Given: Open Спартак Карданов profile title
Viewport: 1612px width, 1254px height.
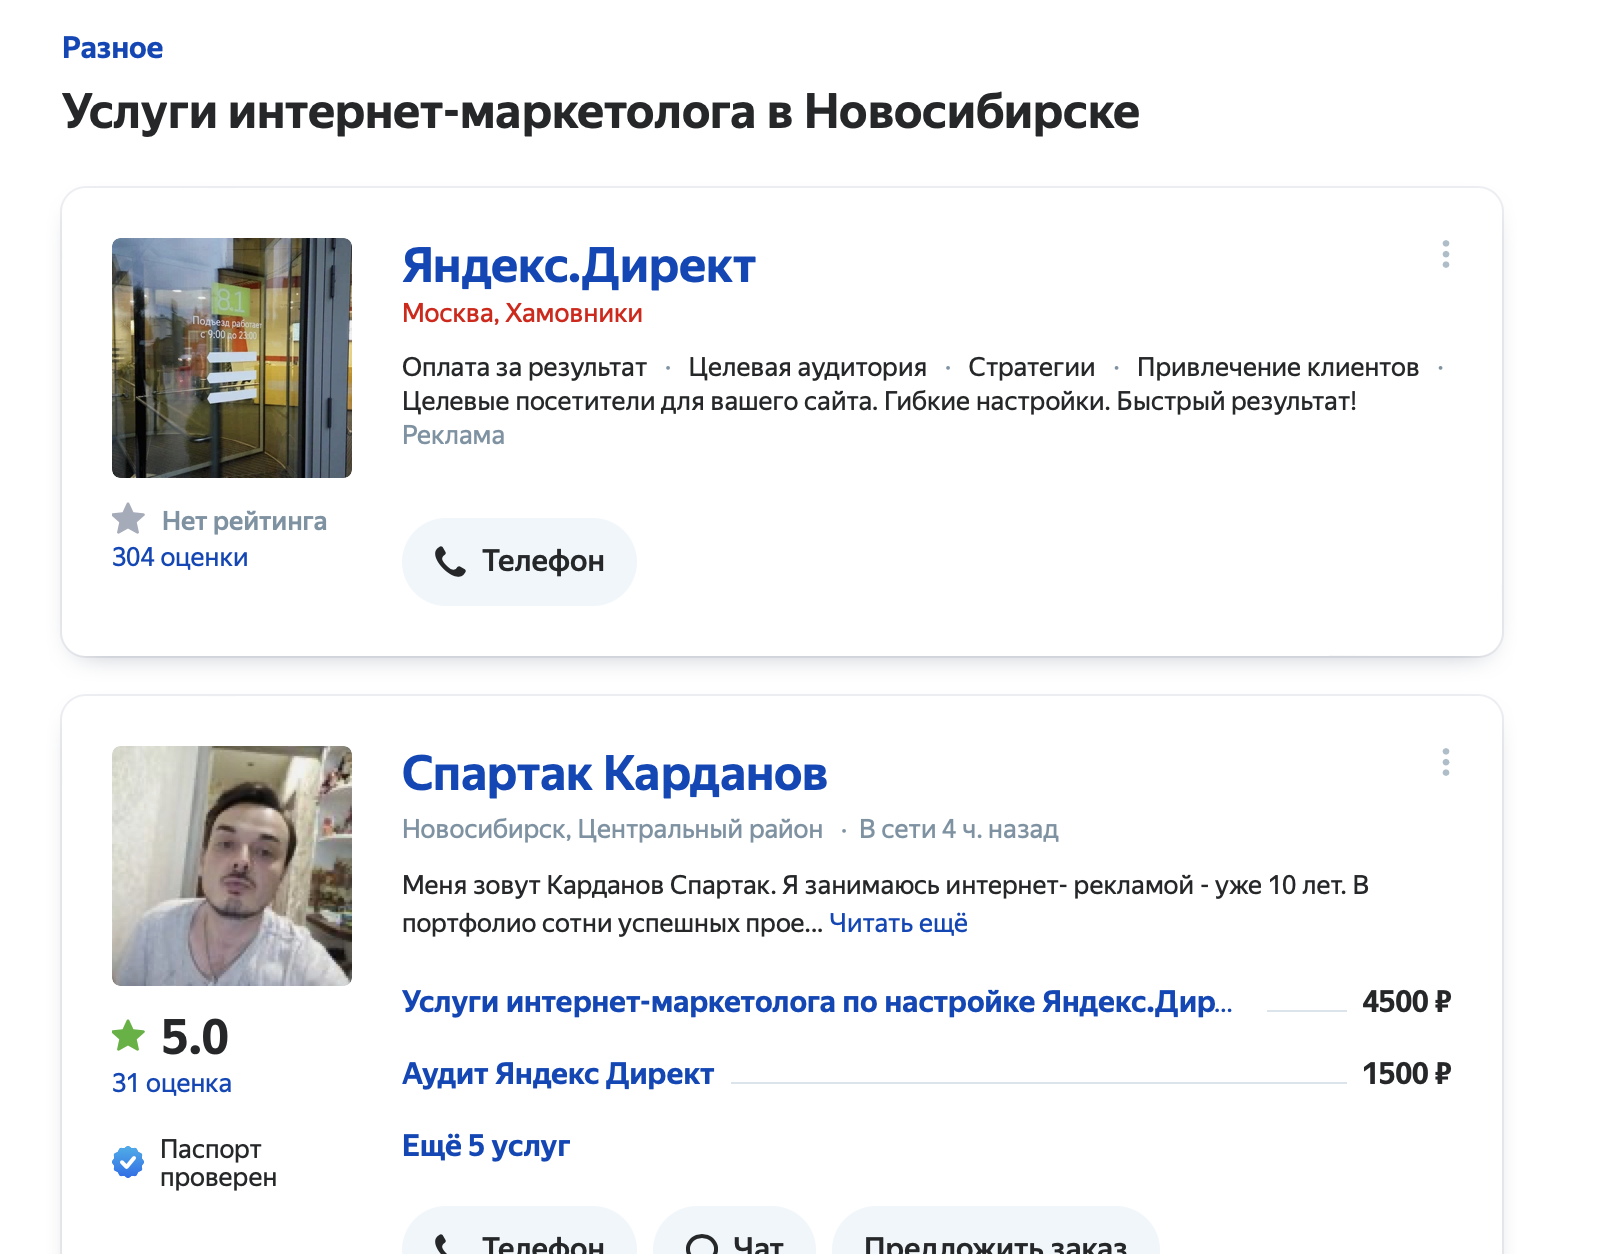Looking at the screenshot, I should (614, 774).
